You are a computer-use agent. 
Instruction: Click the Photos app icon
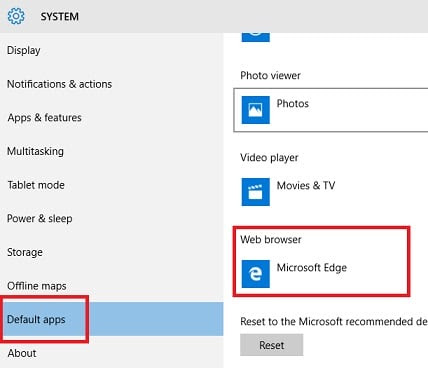click(x=256, y=110)
